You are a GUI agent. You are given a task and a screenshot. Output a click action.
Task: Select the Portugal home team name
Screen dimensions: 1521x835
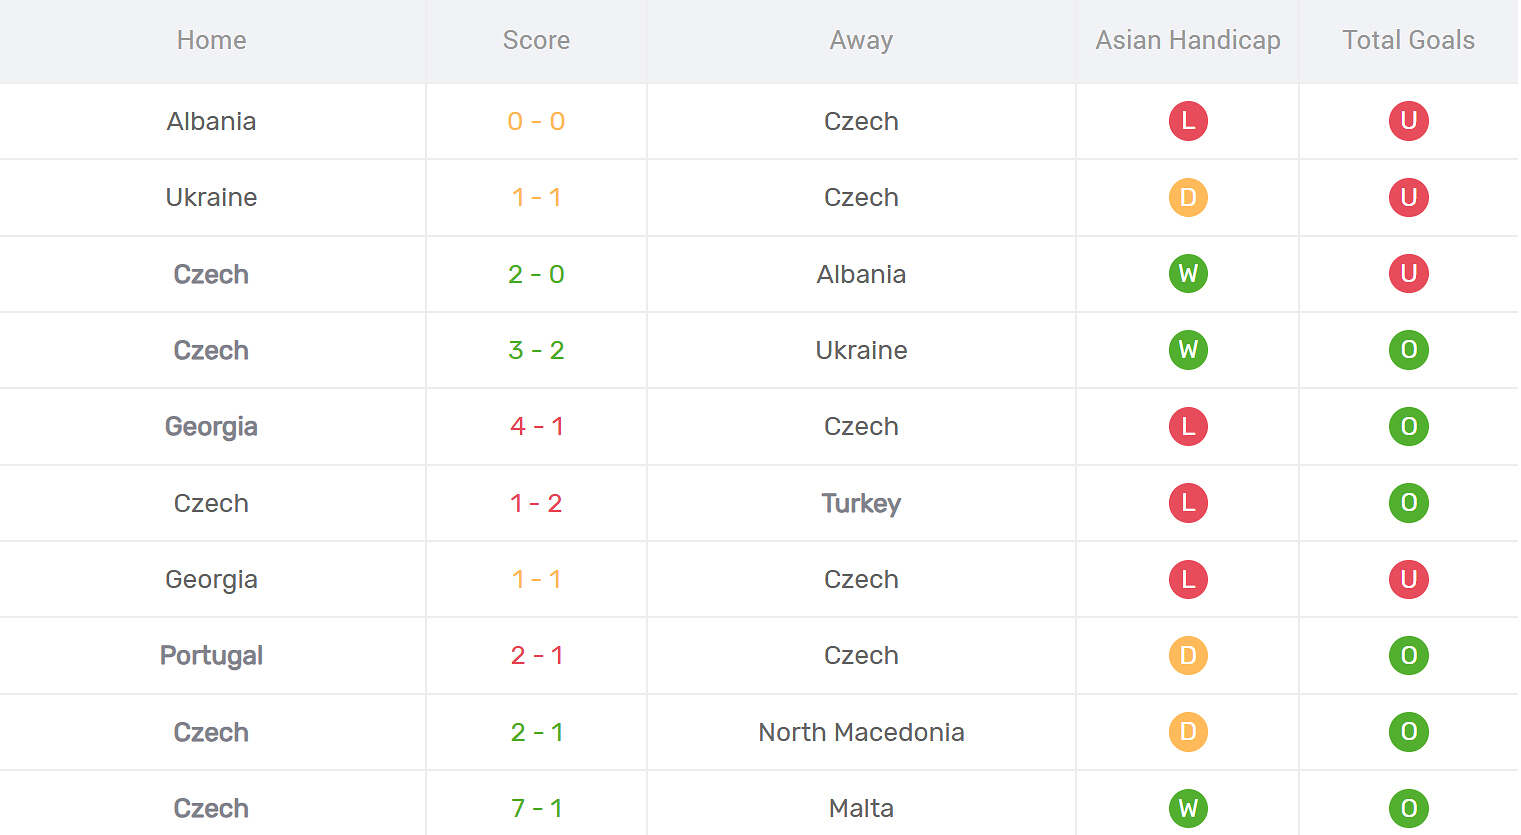pos(211,655)
